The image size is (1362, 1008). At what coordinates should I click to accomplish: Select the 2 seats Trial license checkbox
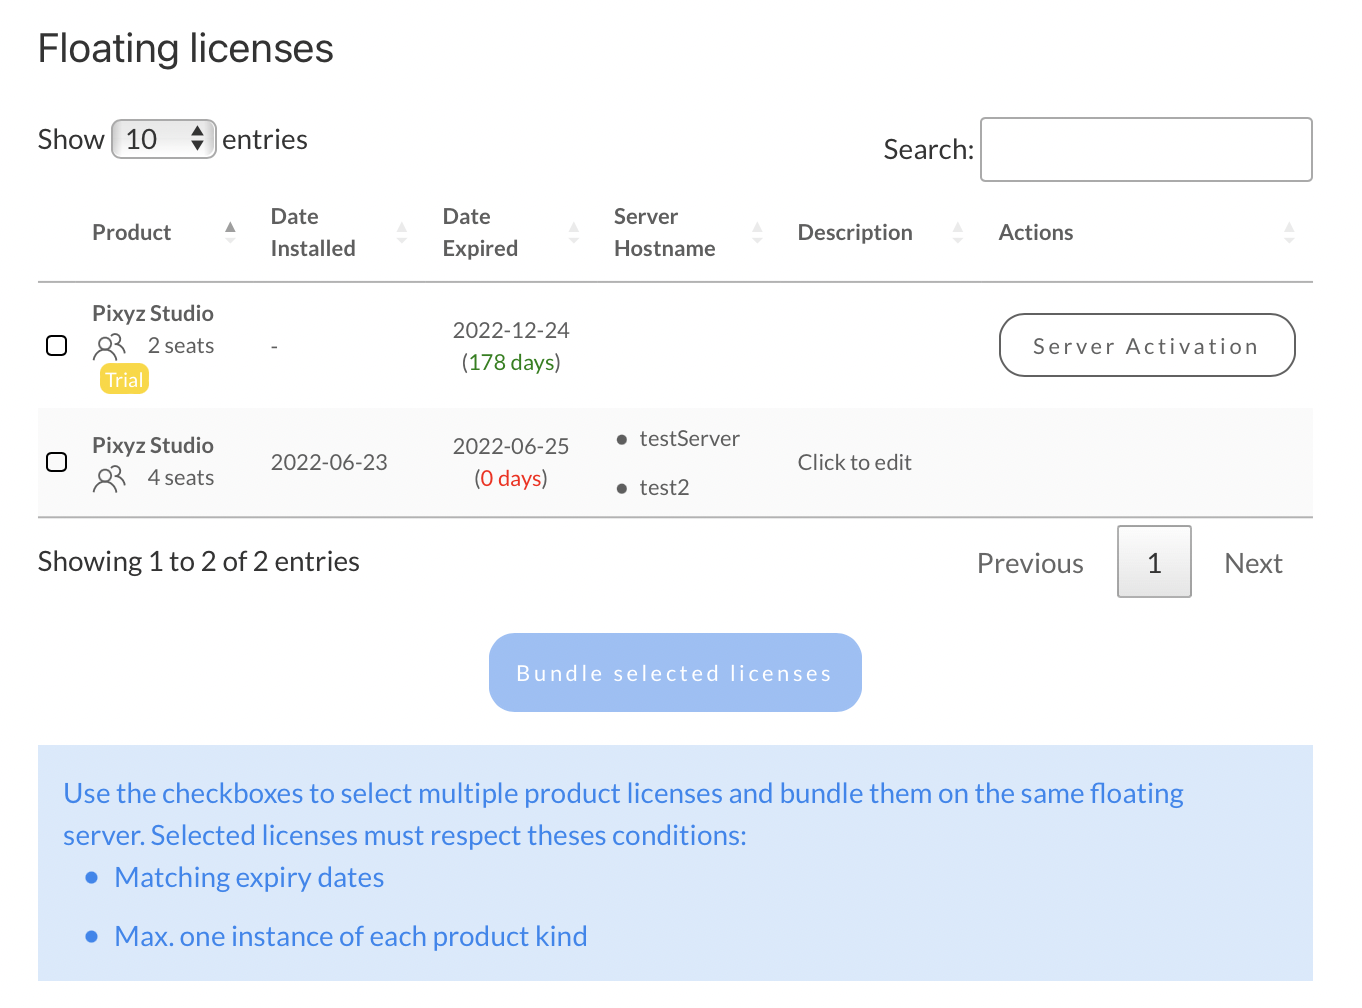click(57, 345)
